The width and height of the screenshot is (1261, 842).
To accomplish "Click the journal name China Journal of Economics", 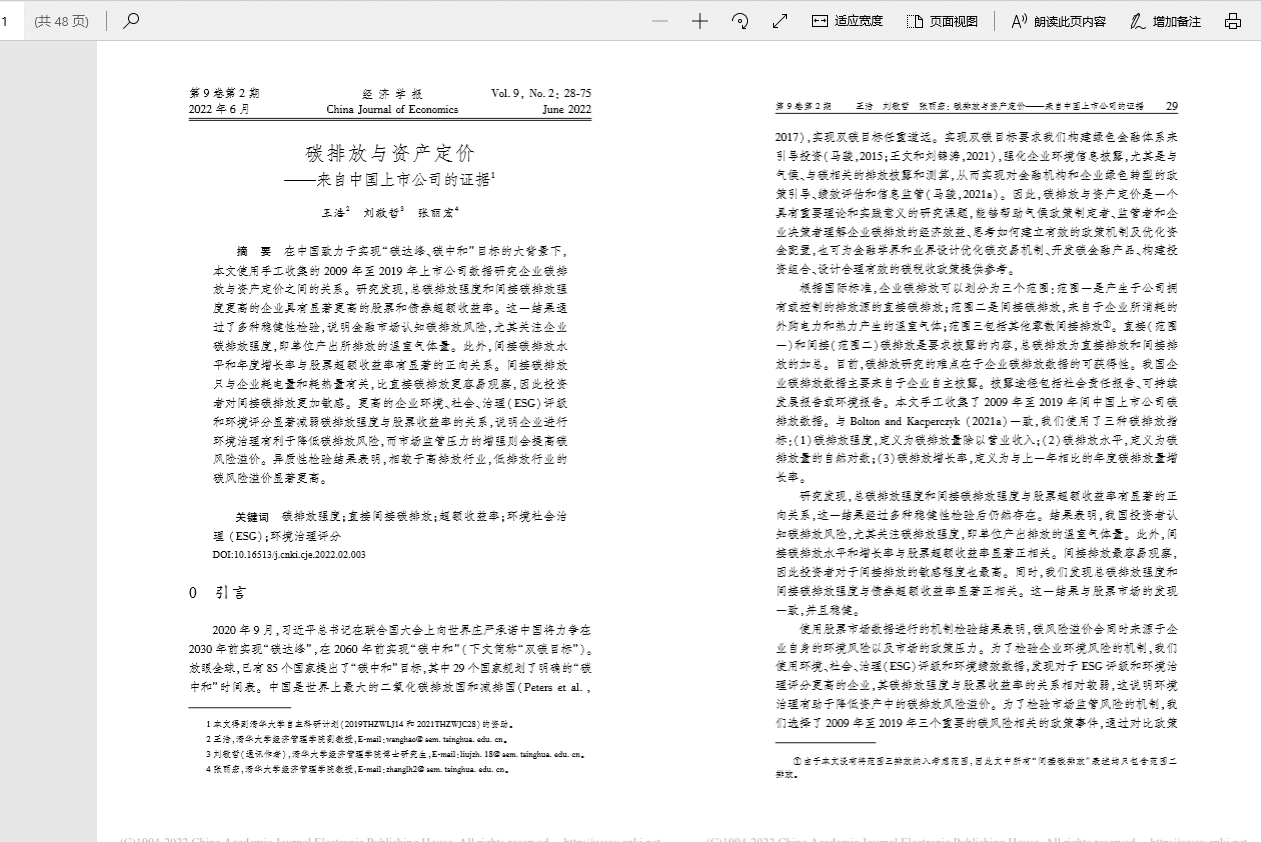I will click(x=392, y=110).
